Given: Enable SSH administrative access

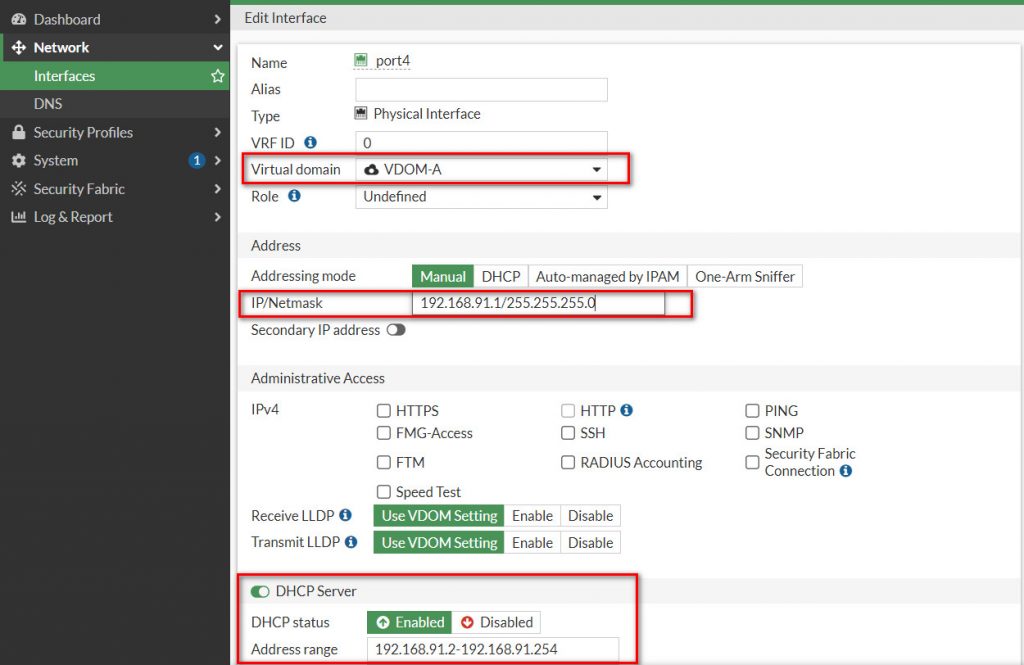Looking at the screenshot, I should 568,433.
